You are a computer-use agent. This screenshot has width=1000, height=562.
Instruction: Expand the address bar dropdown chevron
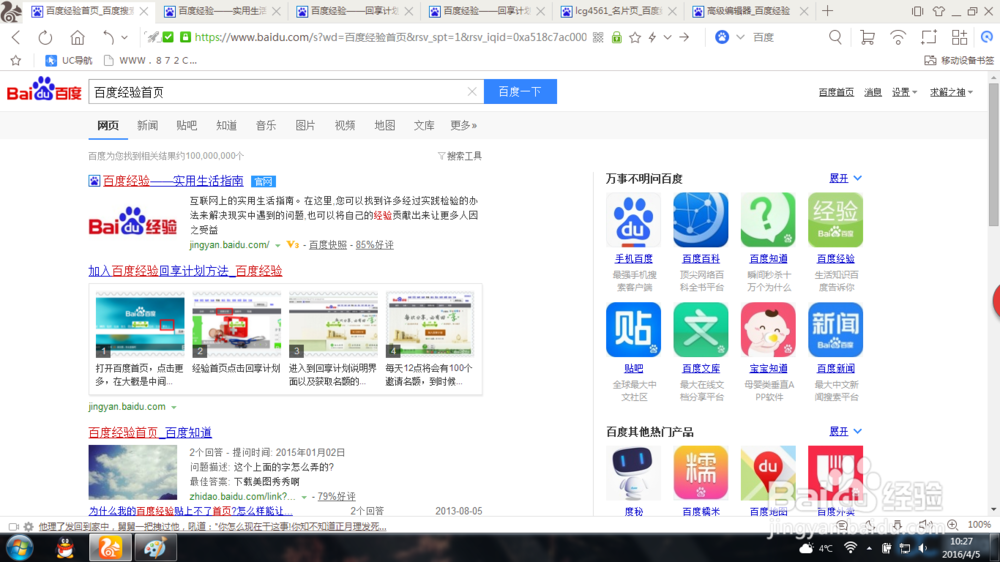pos(668,38)
